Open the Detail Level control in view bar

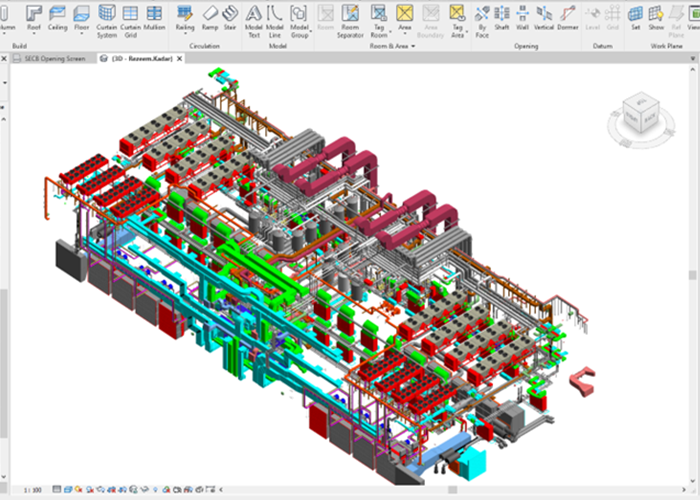57,489
